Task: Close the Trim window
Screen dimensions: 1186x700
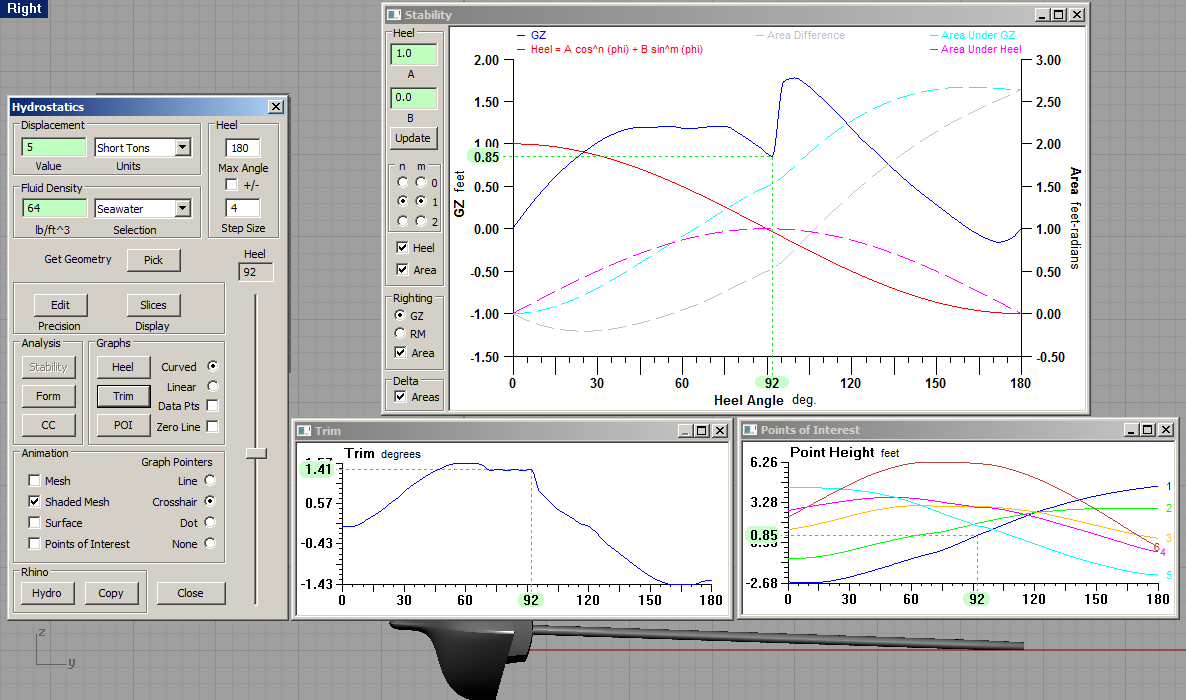Action: (x=720, y=431)
